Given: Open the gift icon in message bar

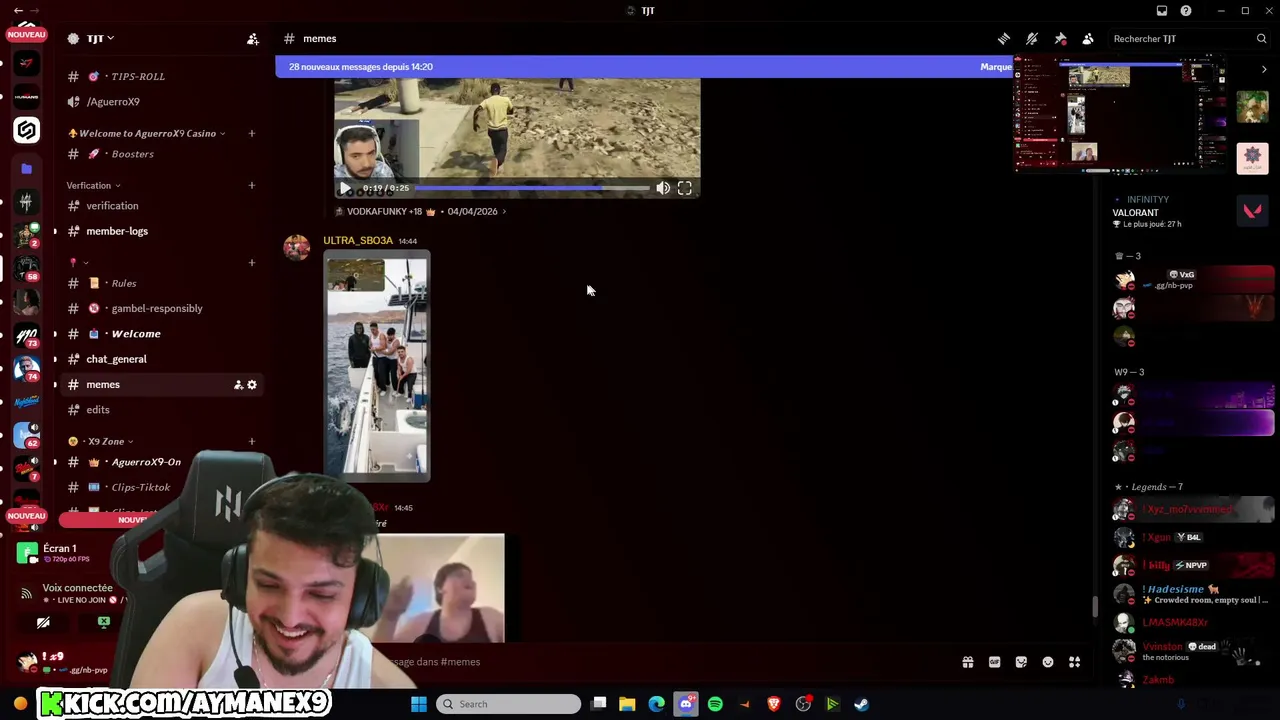Looking at the screenshot, I should pyautogui.click(x=968, y=662).
